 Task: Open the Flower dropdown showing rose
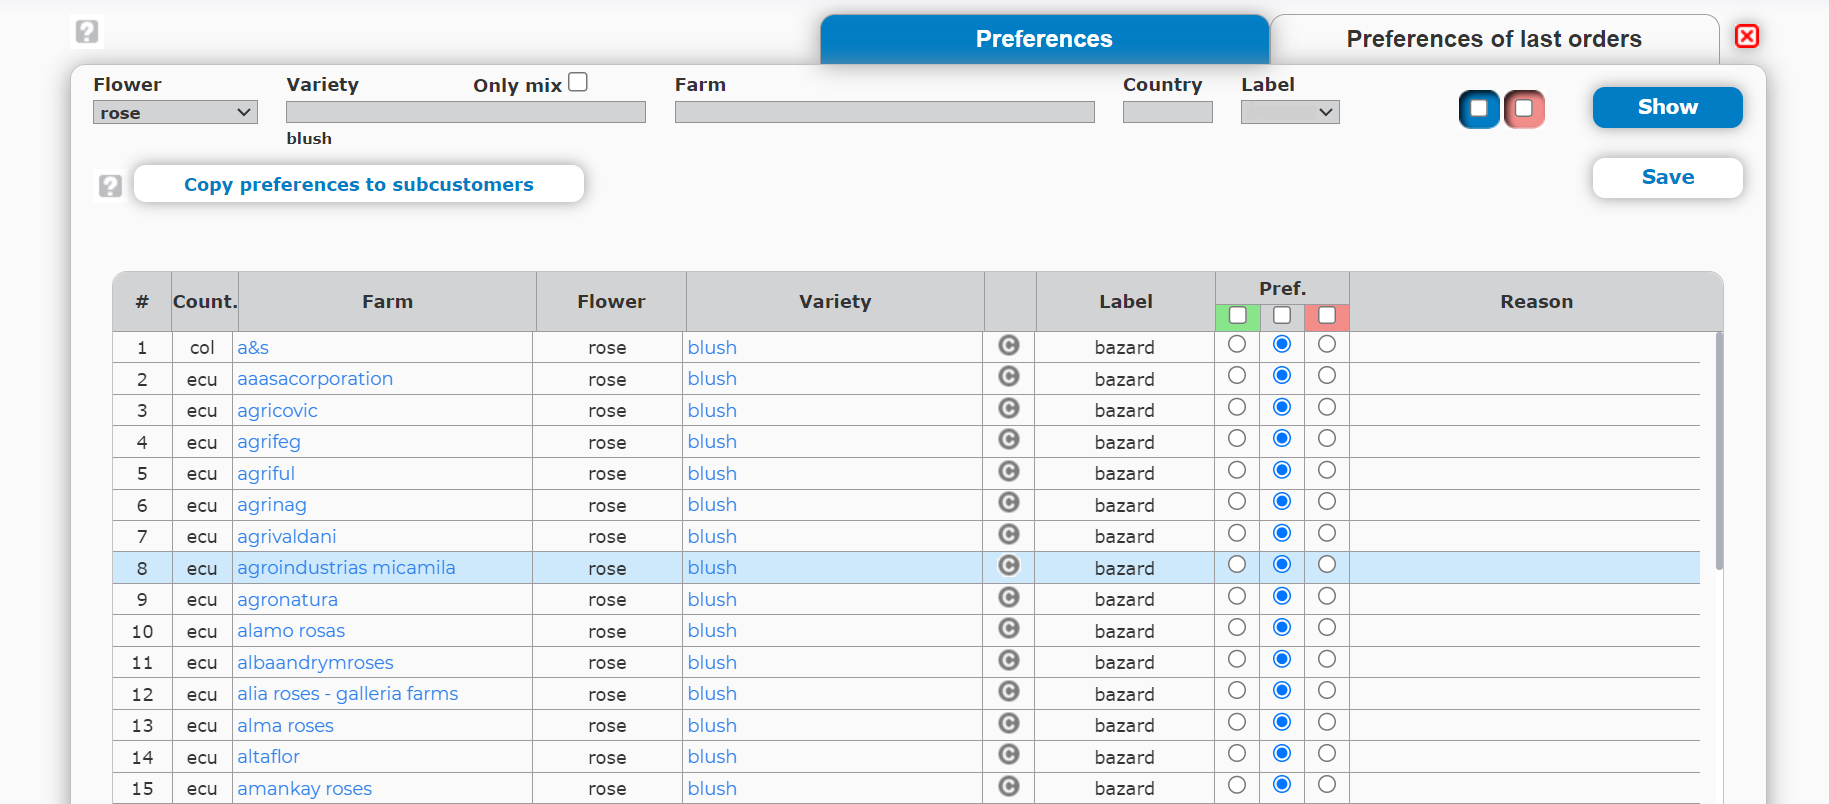175,113
